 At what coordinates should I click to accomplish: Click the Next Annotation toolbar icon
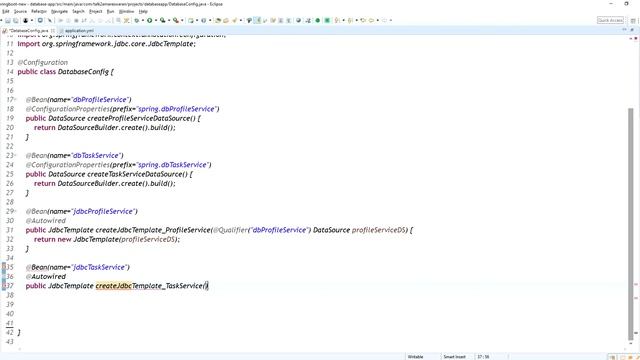coord(337,20)
